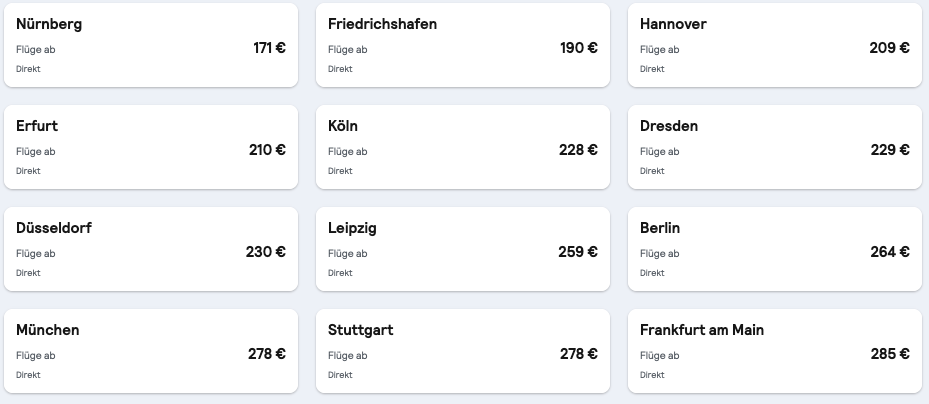
Task: Click 'Flüge ab' text on Düsseldorf card
Action: (x=35, y=253)
